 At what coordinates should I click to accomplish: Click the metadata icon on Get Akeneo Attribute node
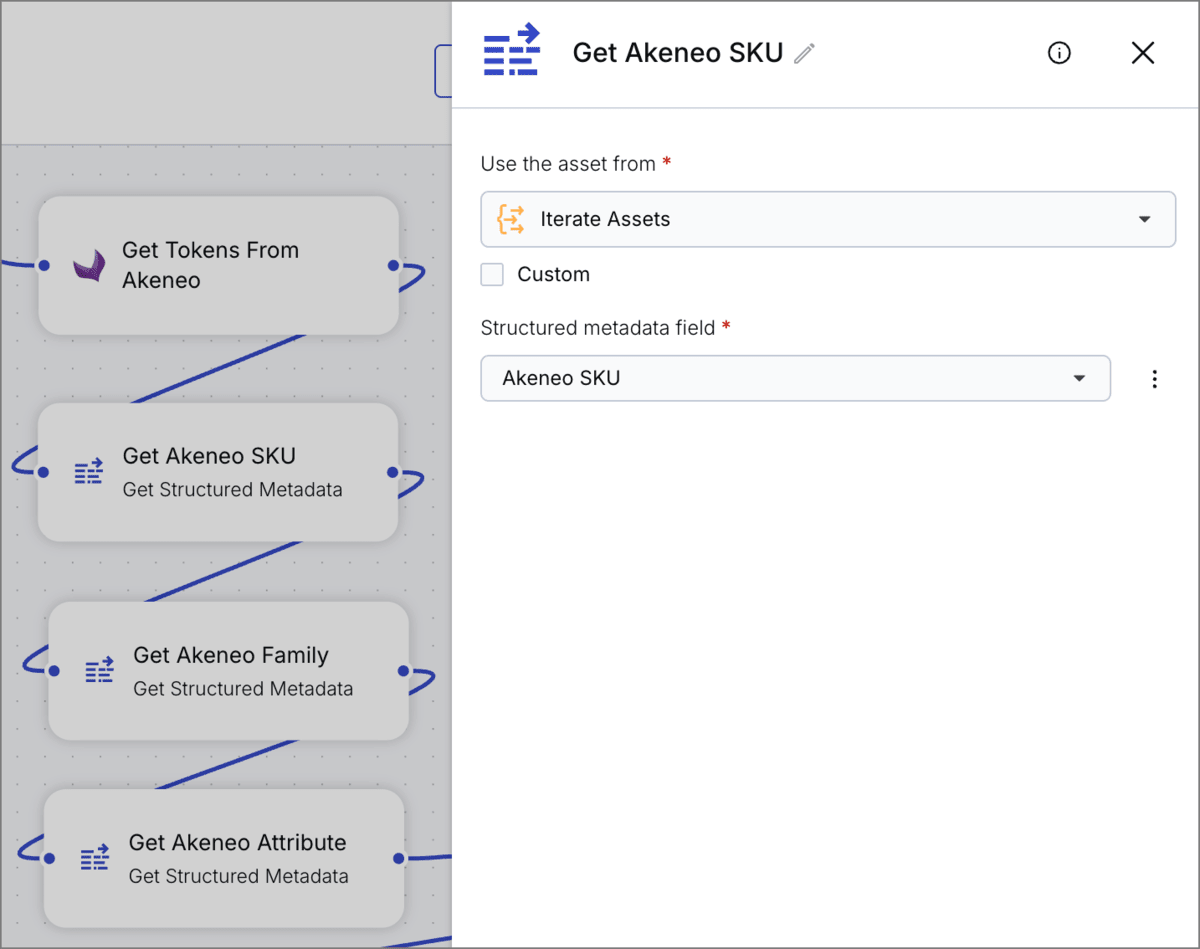(95, 857)
